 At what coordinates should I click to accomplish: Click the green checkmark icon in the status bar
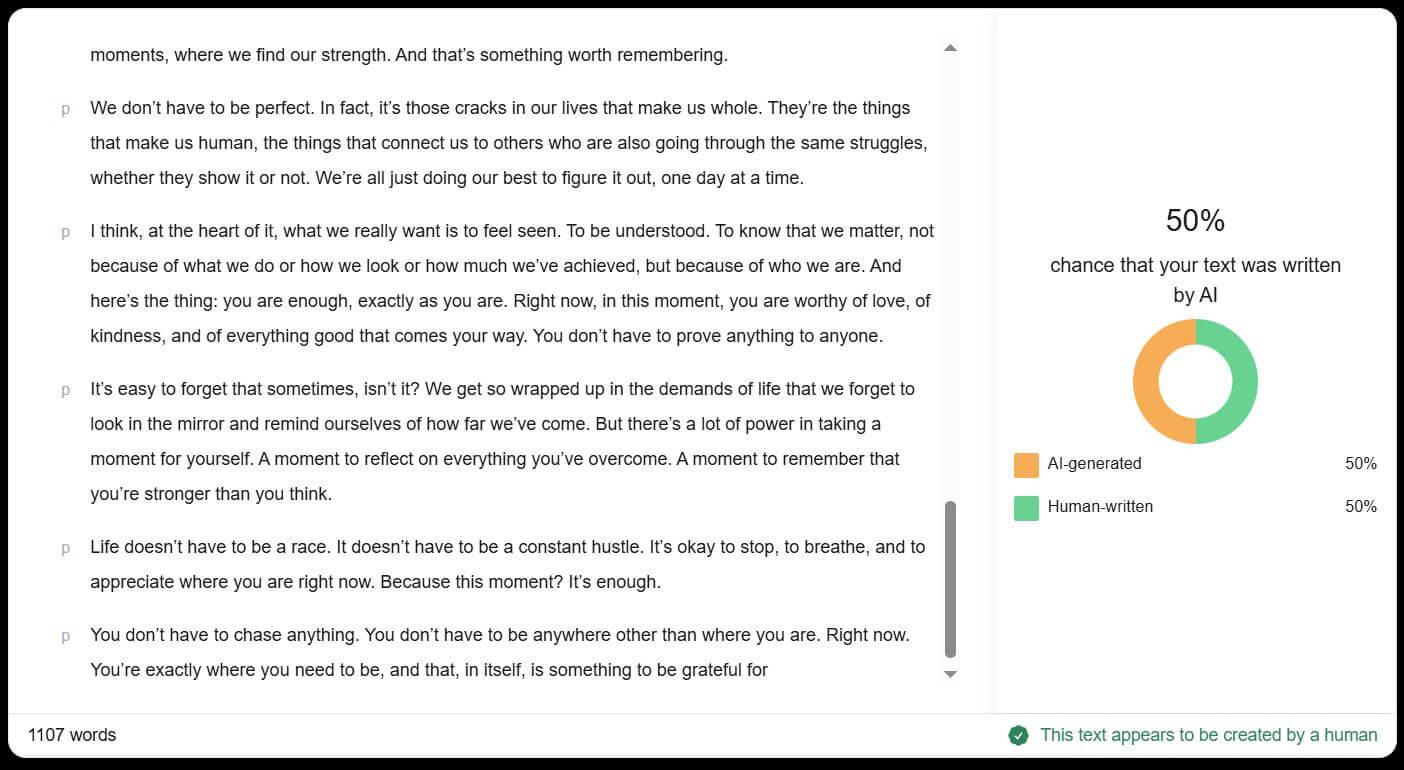click(x=1018, y=736)
